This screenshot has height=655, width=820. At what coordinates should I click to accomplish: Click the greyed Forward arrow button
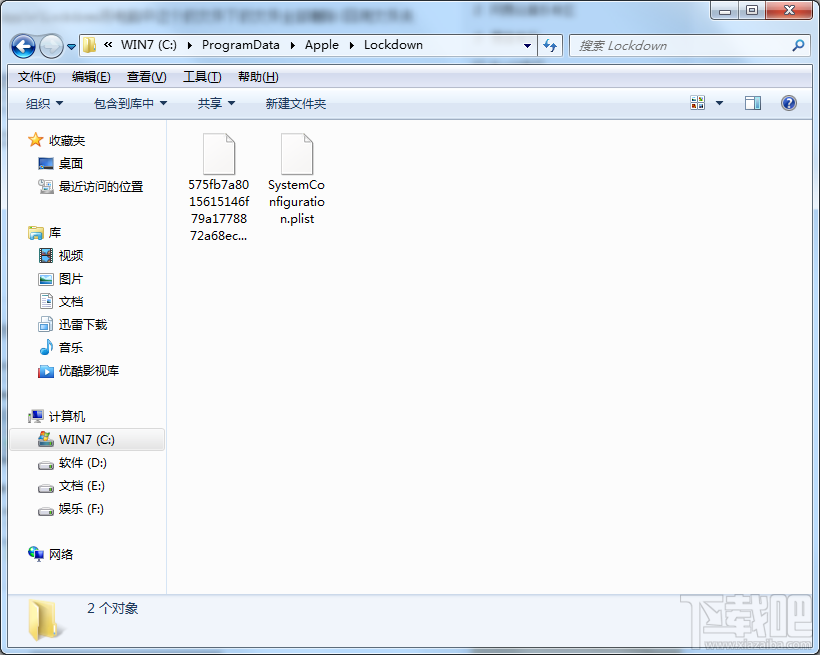pyautogui.click(x=51, y=46)
